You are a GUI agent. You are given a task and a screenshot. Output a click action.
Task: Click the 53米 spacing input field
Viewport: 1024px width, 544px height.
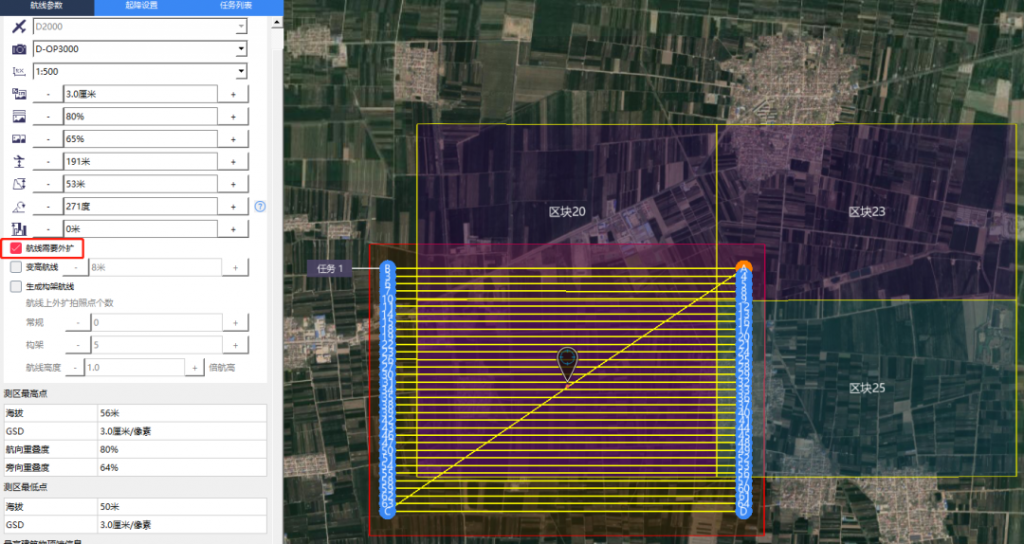tap(140, 184)
